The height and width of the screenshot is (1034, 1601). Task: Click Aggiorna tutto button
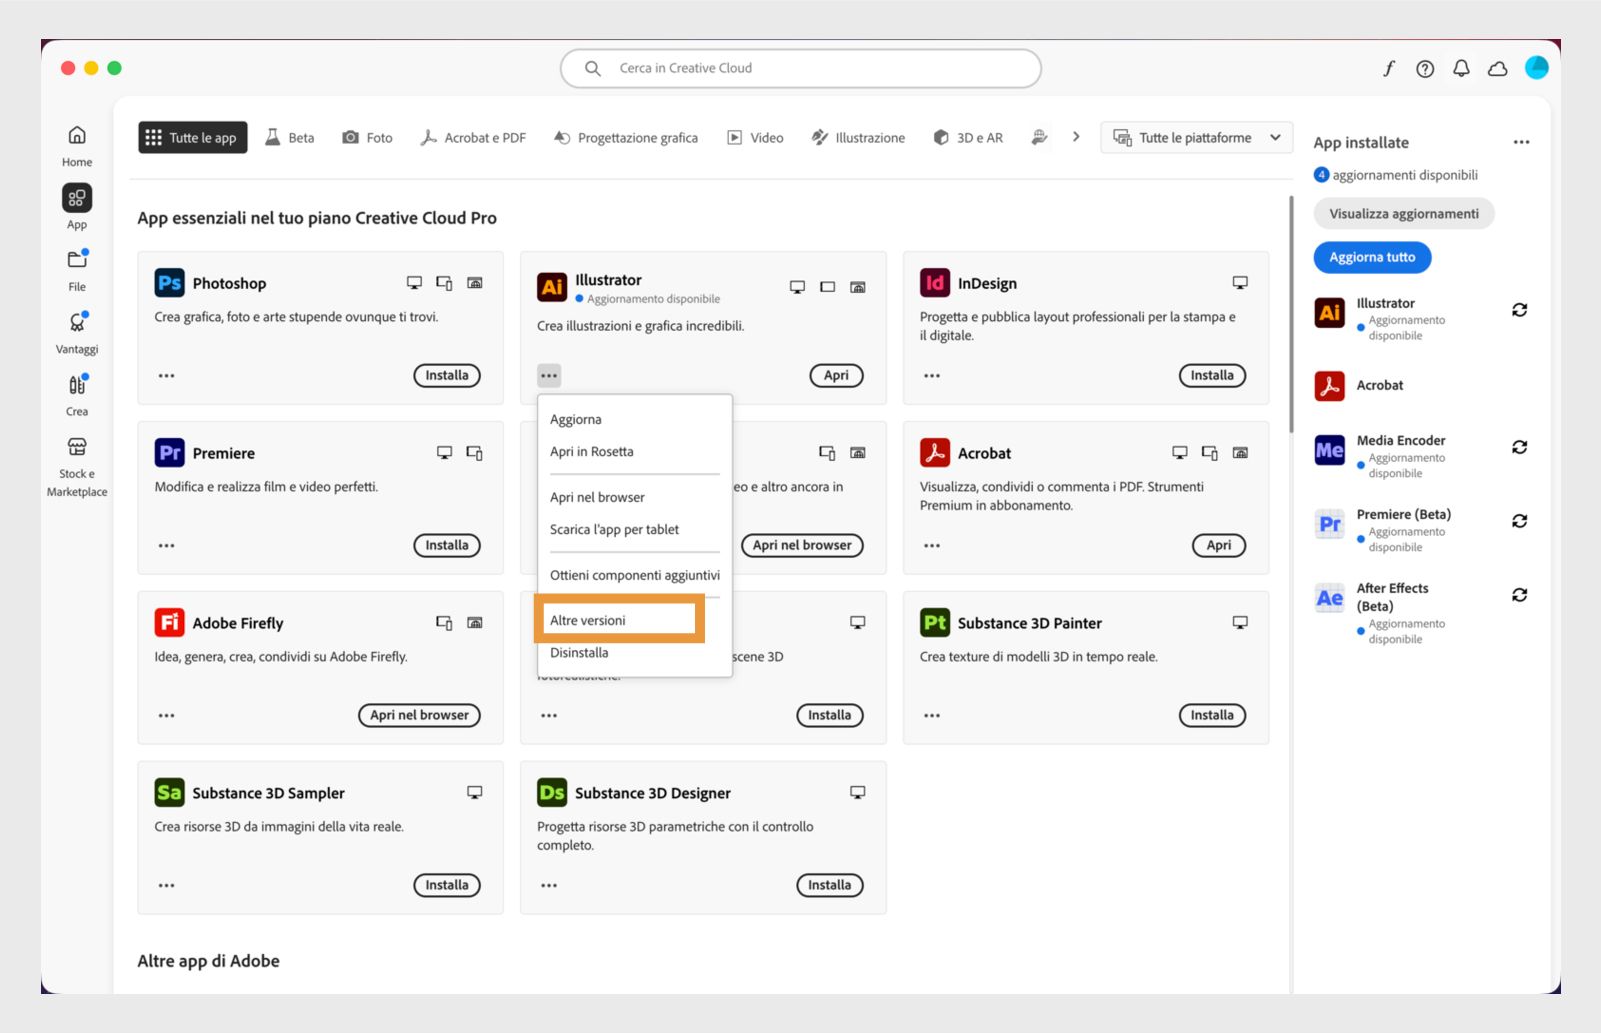1372,257
